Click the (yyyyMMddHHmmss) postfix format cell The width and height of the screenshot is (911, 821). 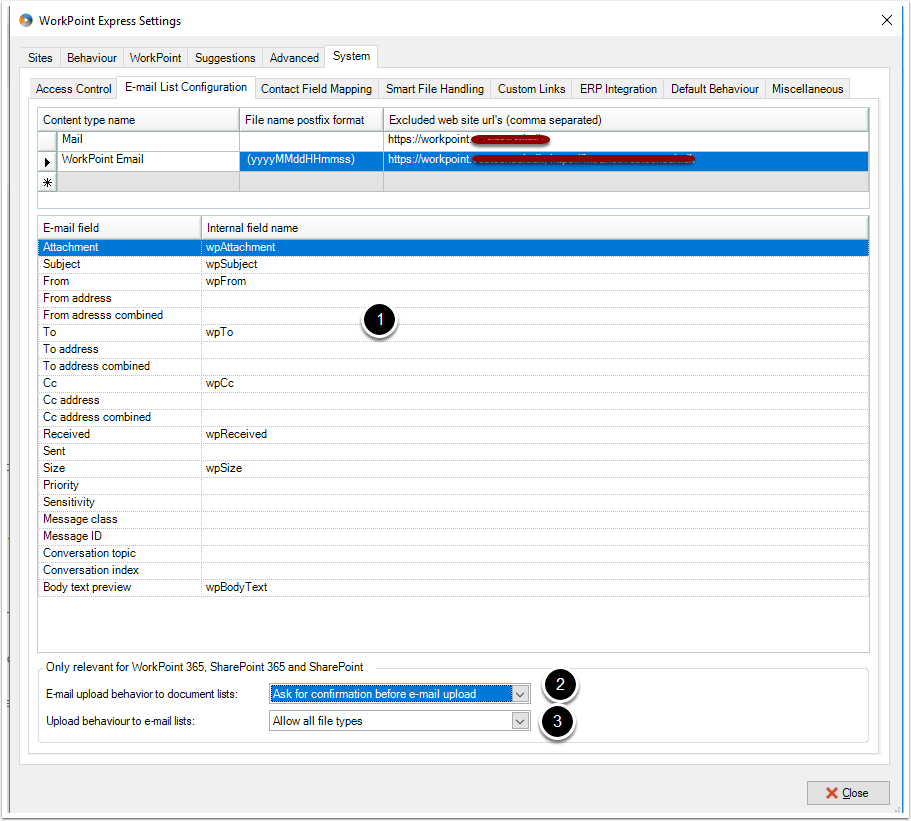pyautogui.click(x=311, y=162)
